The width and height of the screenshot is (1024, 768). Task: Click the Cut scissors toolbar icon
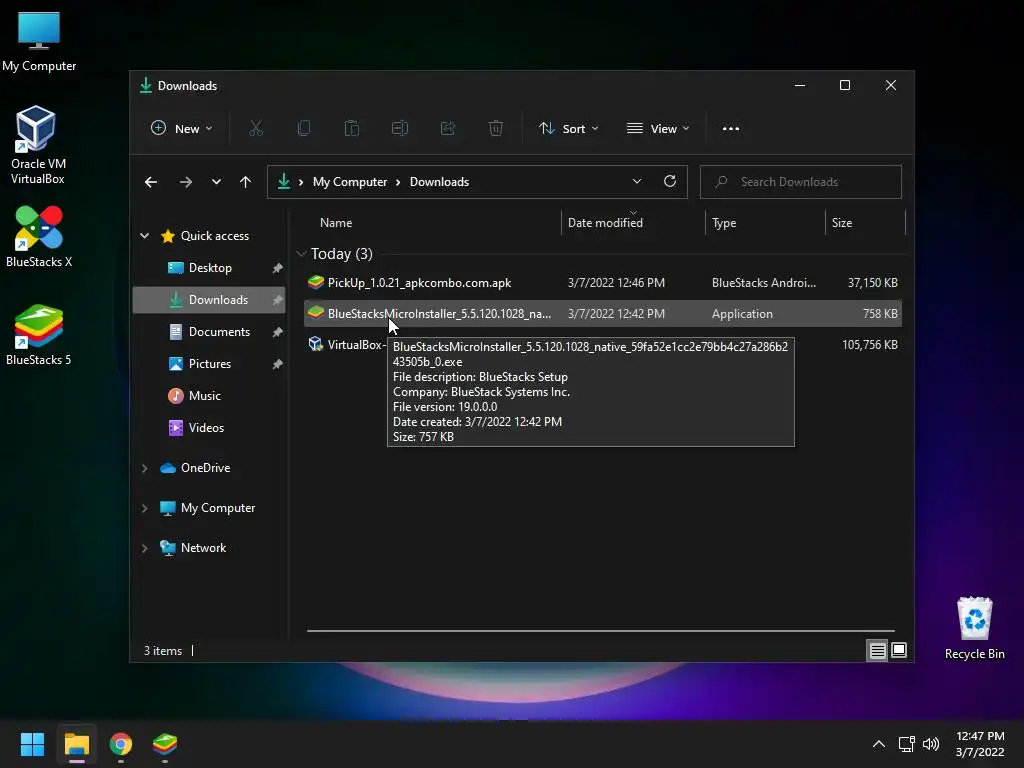(x=255, y=129)
